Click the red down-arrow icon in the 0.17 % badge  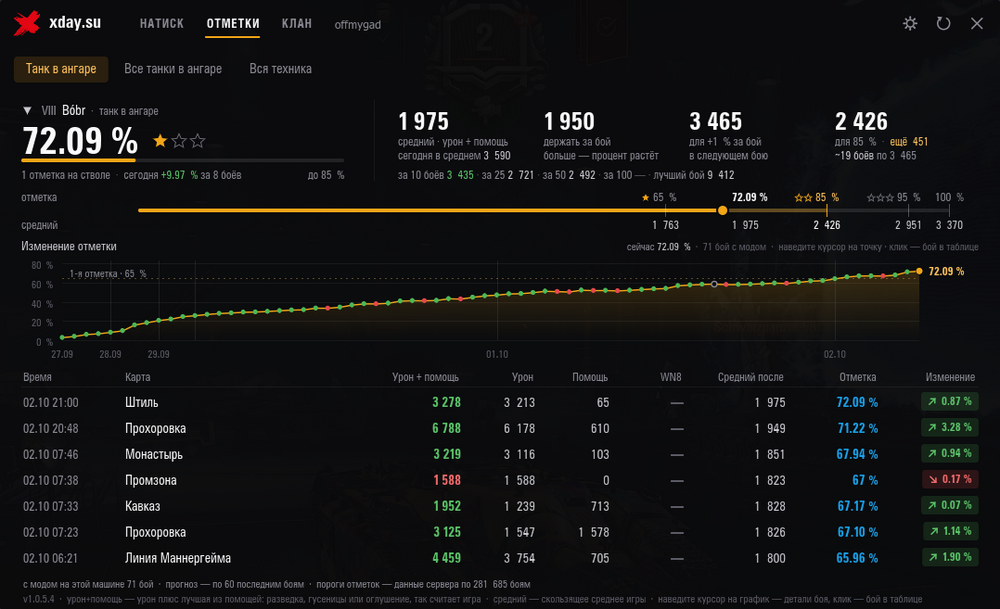pos(933,480)
